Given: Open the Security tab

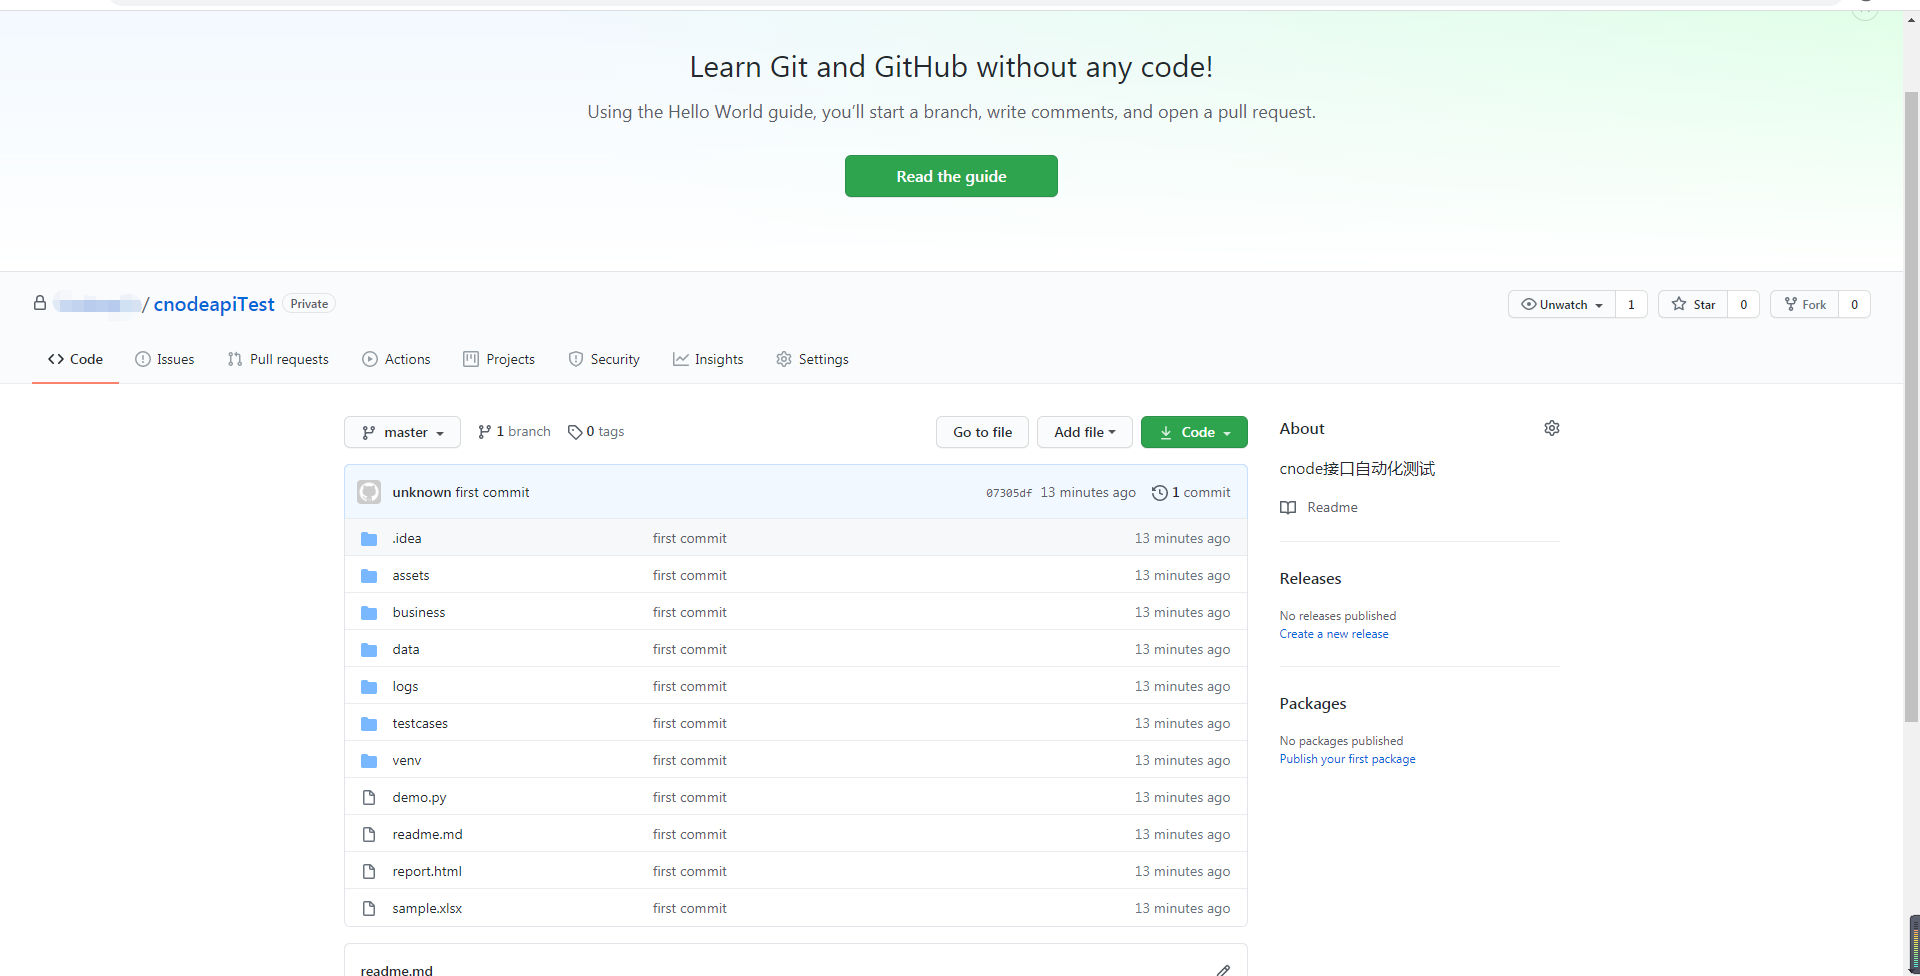Looking at the screenshot, I should click(604, 359).
